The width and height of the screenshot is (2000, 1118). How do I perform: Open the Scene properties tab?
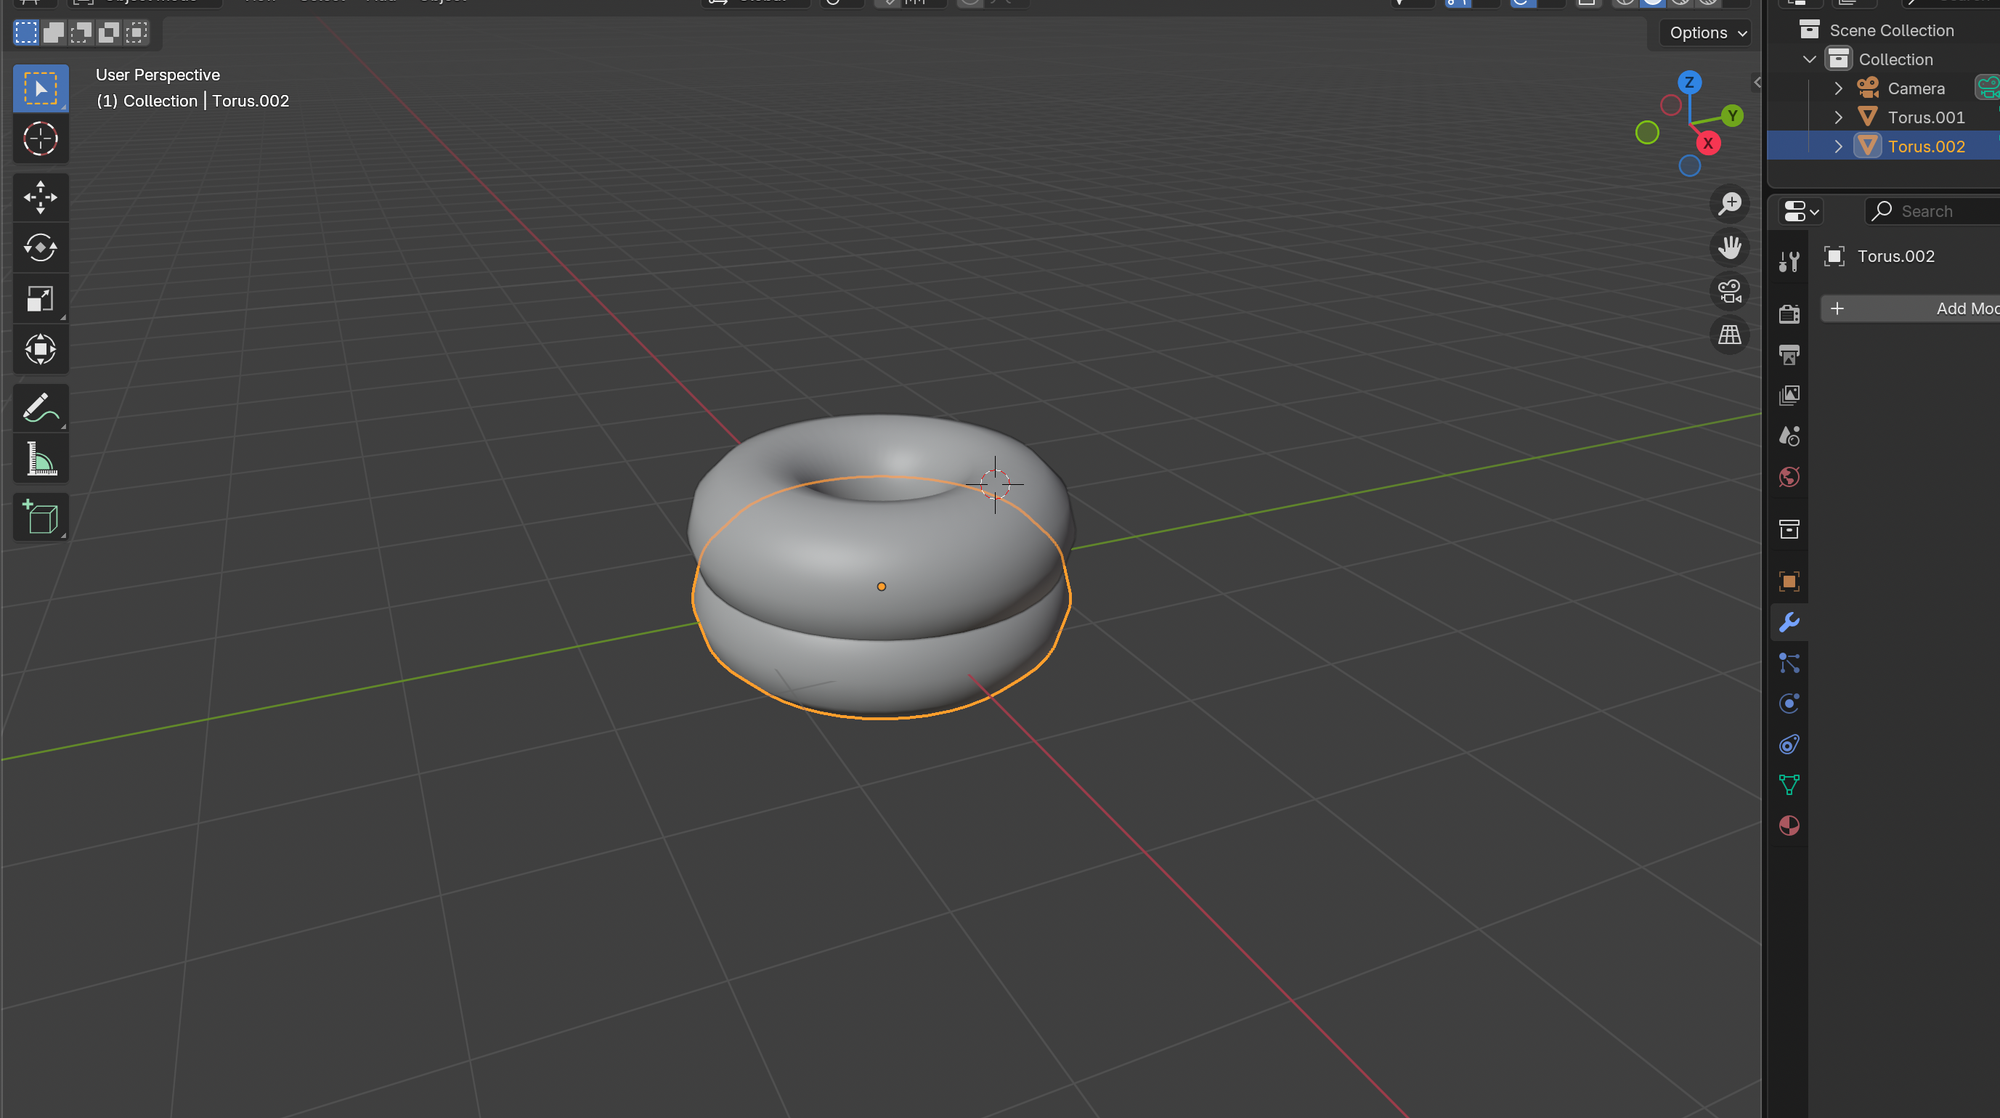(x=1789, y=436)
